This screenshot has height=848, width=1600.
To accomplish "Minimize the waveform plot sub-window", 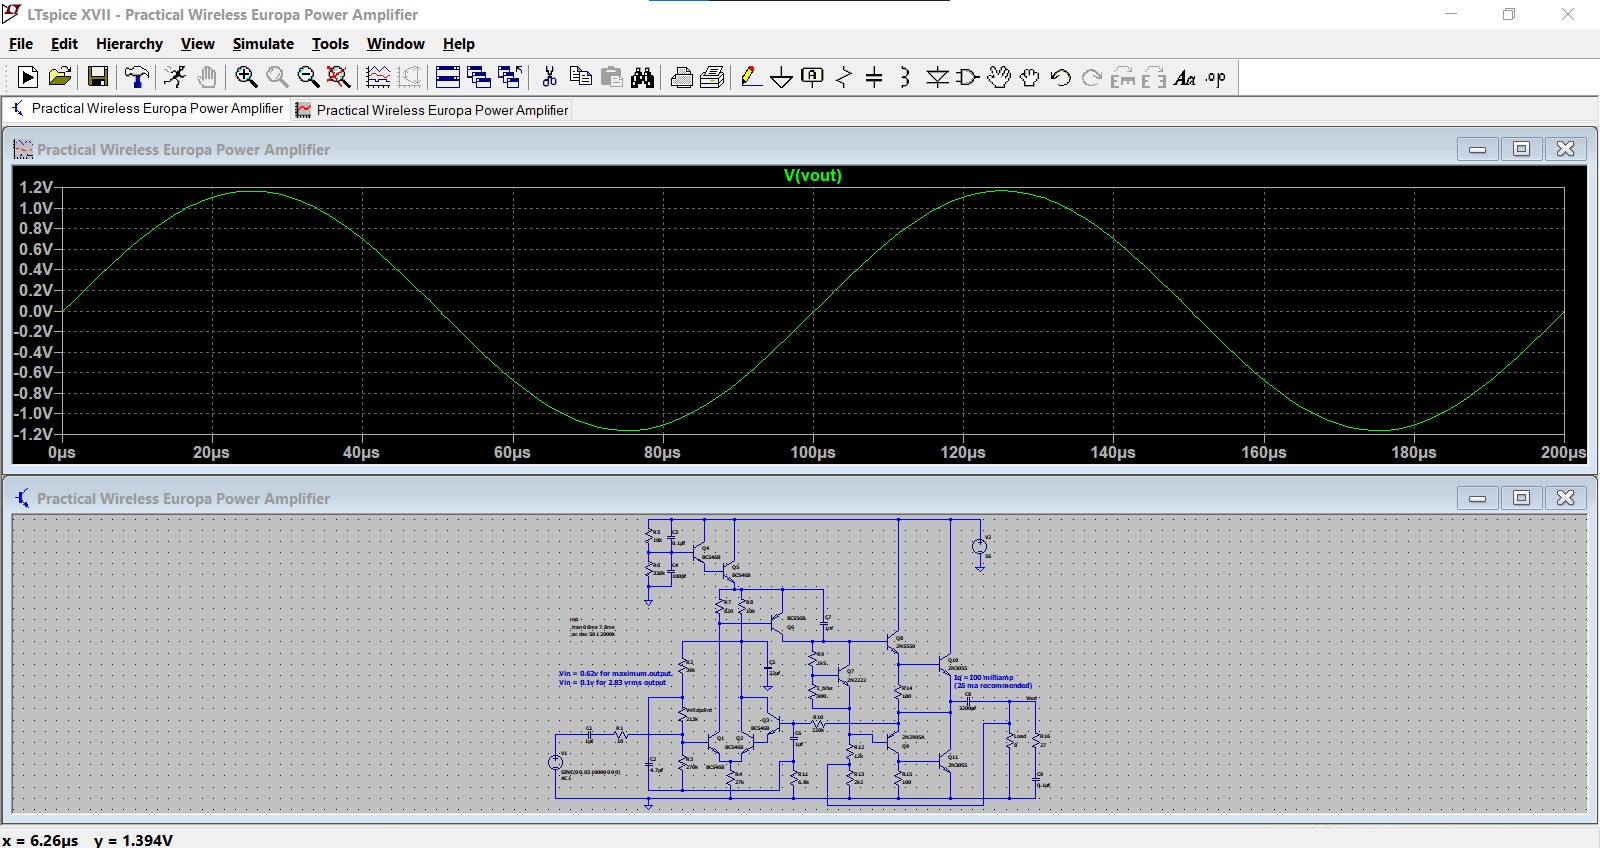I will [x=1477, y=149].
